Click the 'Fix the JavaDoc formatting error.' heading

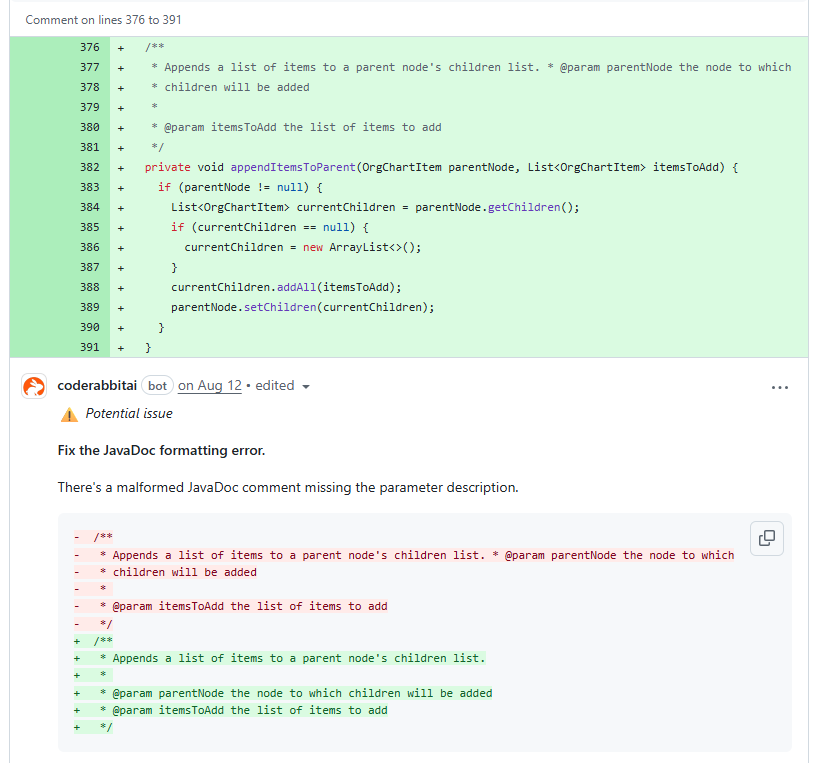click(x=161, y=450)
